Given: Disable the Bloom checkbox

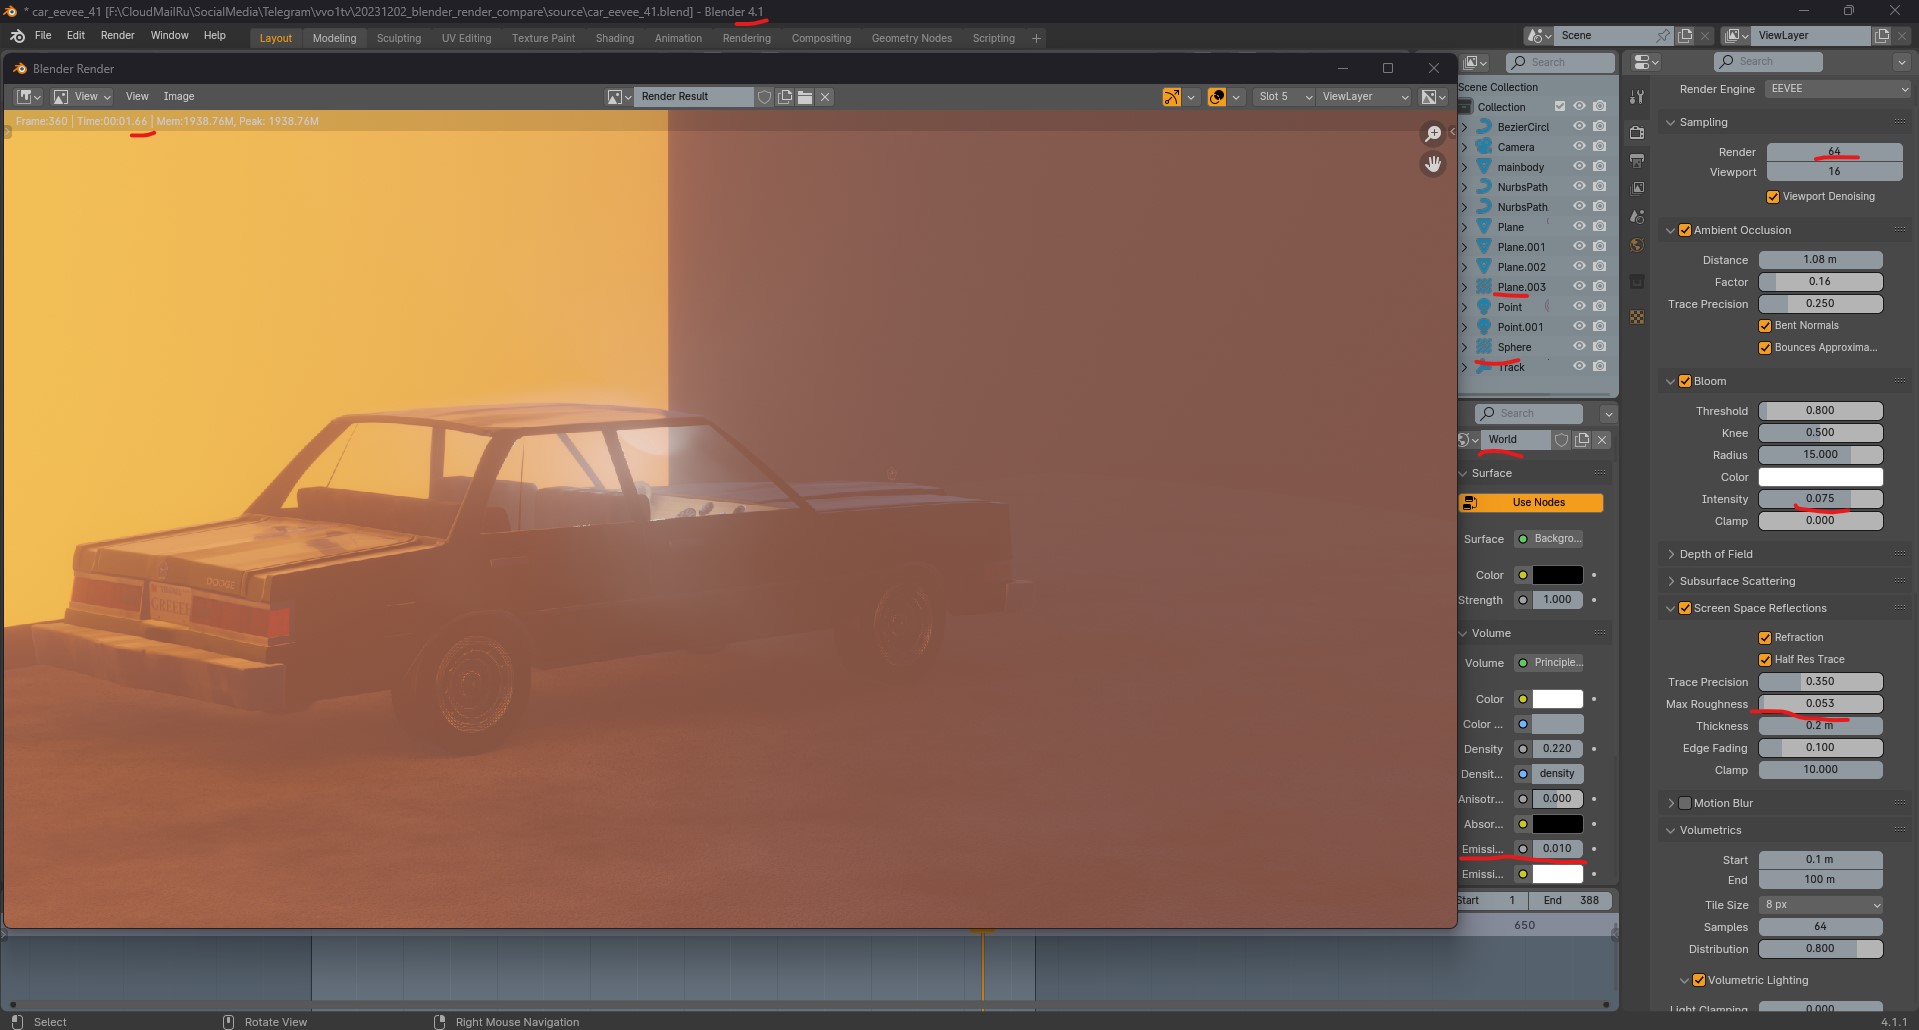Looking at the screenshot, I should pyautogui.click(x=1685, y=381).
